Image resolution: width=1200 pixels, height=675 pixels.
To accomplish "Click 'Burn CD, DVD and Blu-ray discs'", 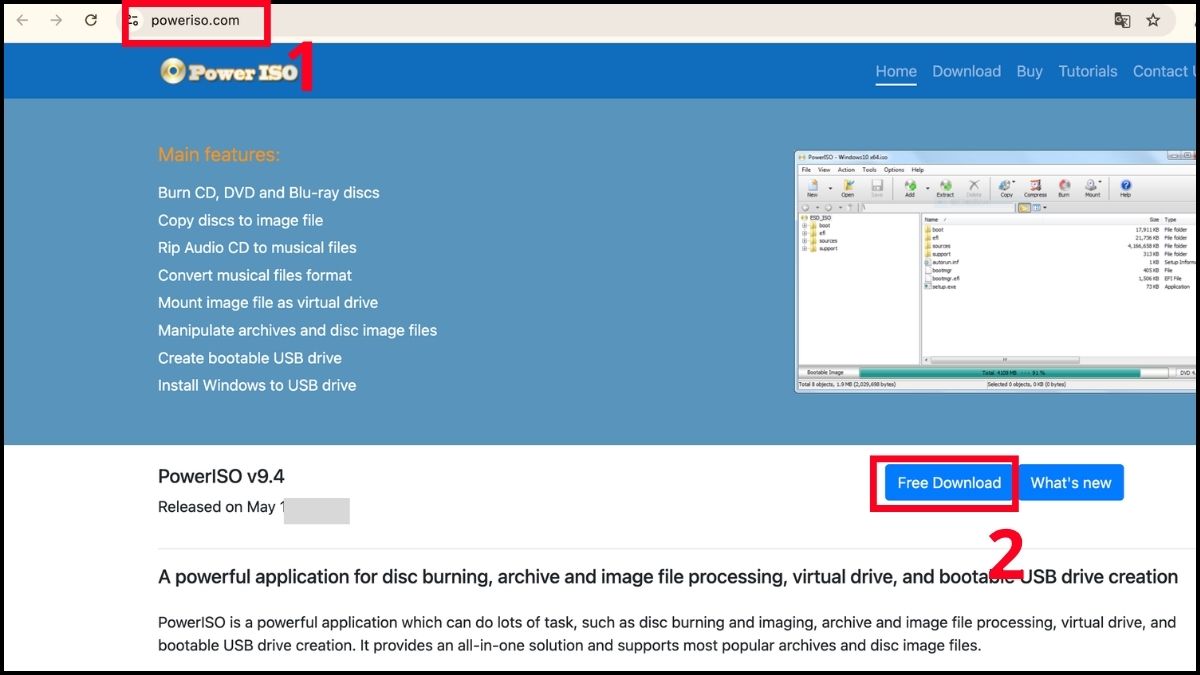I will click(x=269, y=193).
